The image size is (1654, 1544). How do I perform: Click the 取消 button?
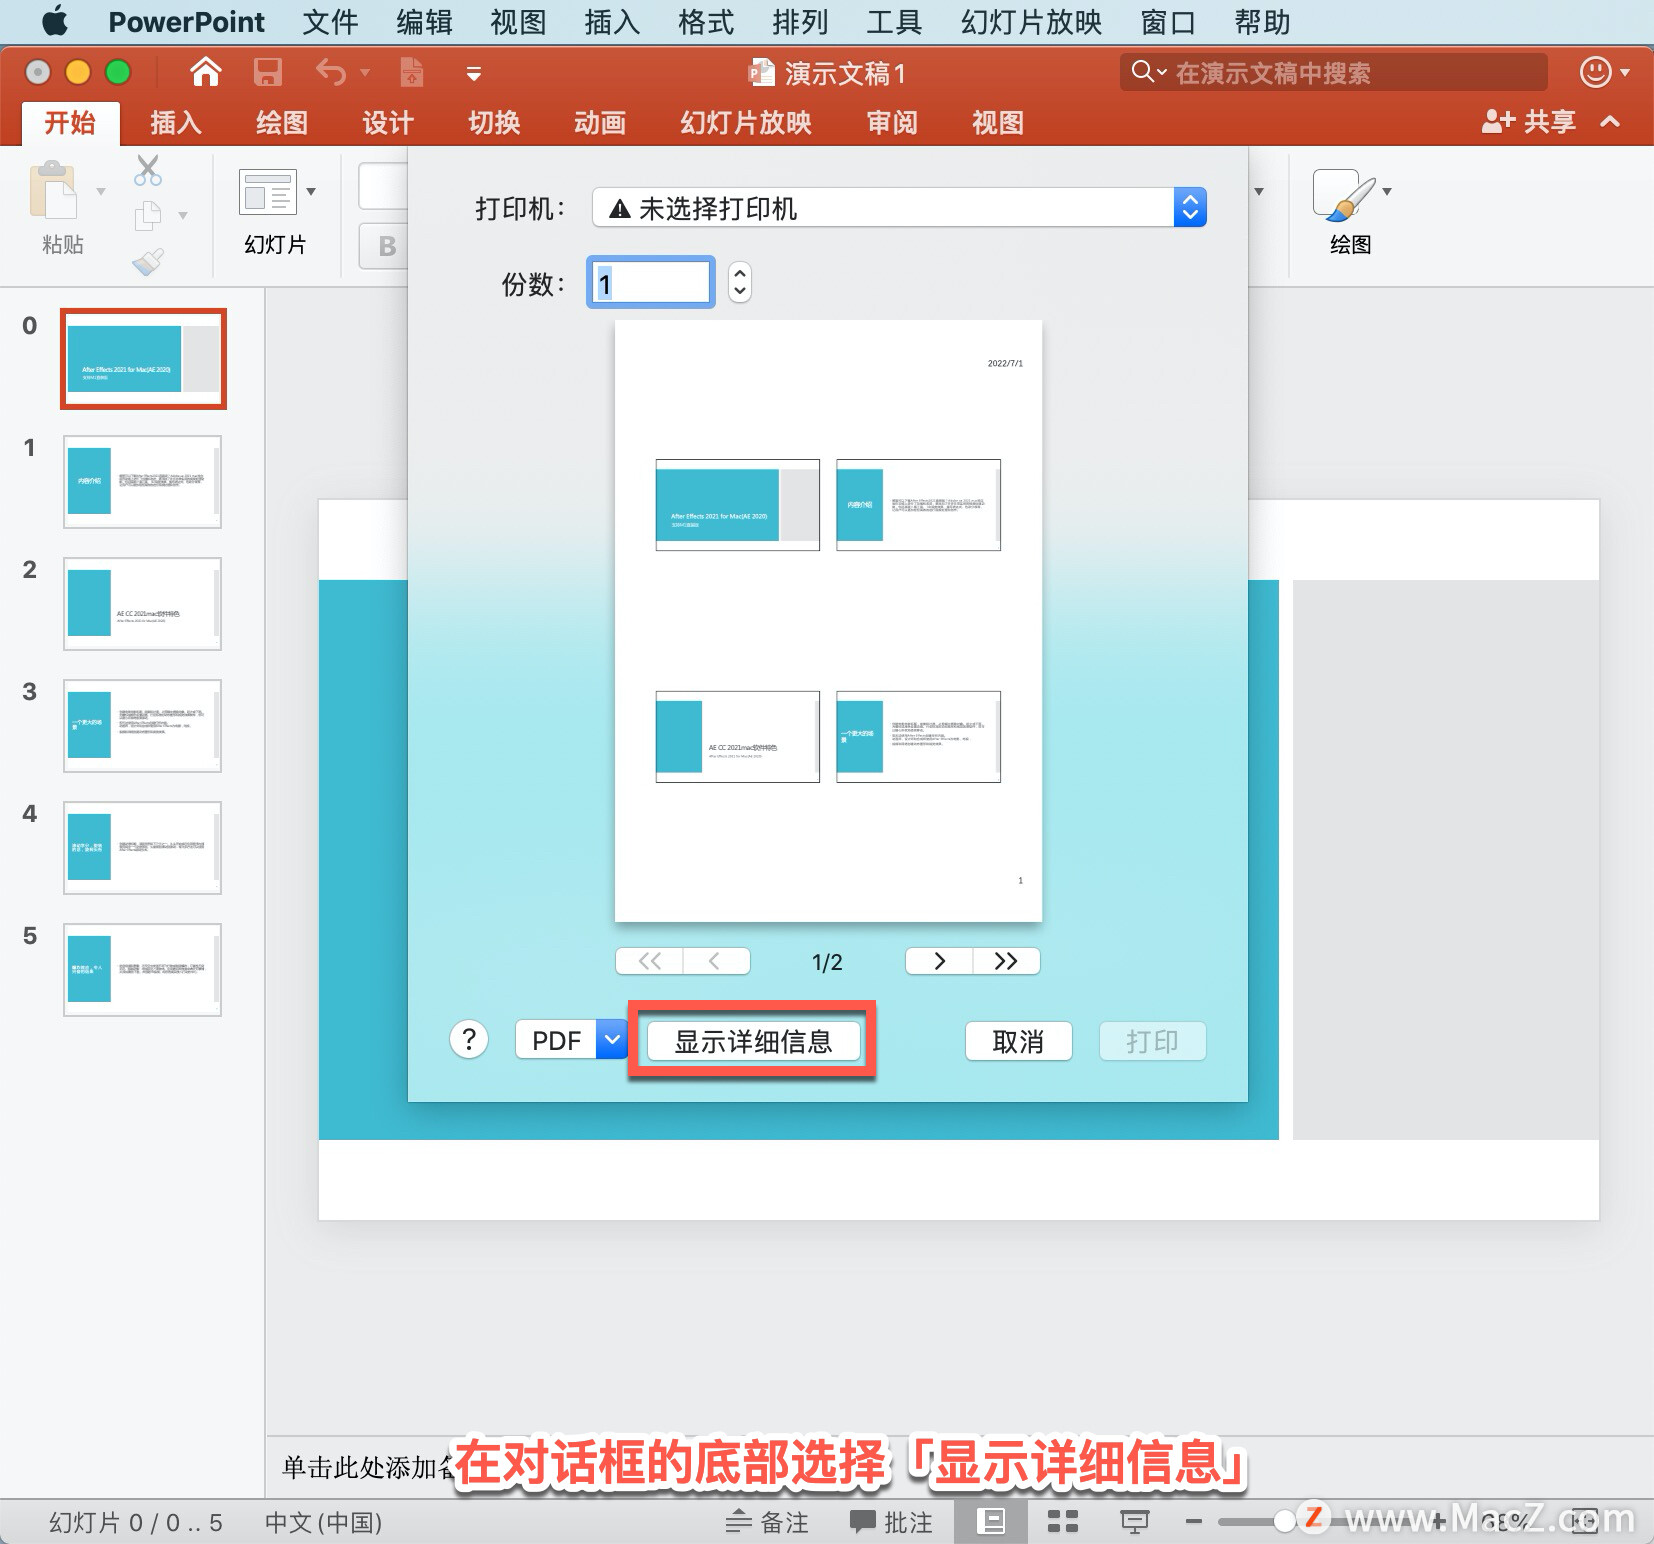click(x=1018, y=1041)
